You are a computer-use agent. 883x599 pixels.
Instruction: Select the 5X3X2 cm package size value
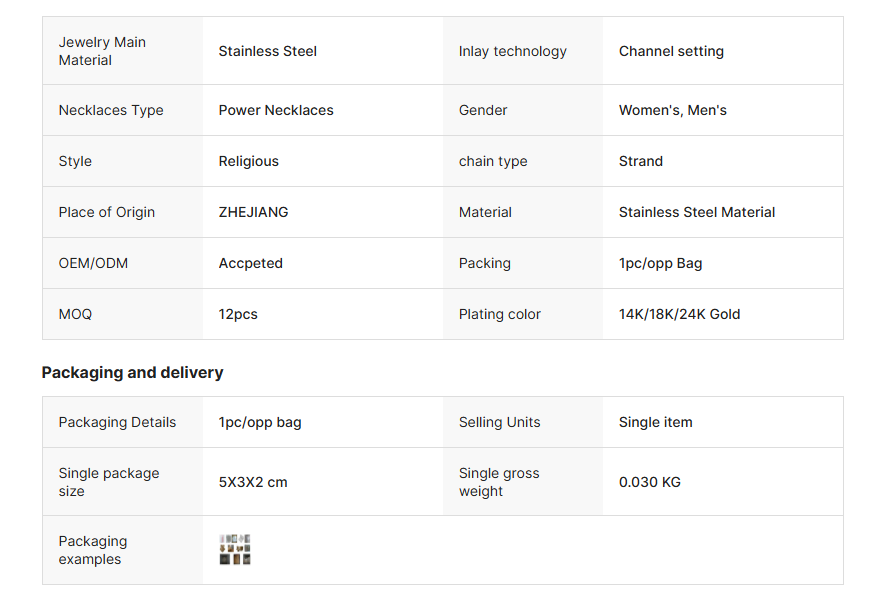tap(253, 482)
